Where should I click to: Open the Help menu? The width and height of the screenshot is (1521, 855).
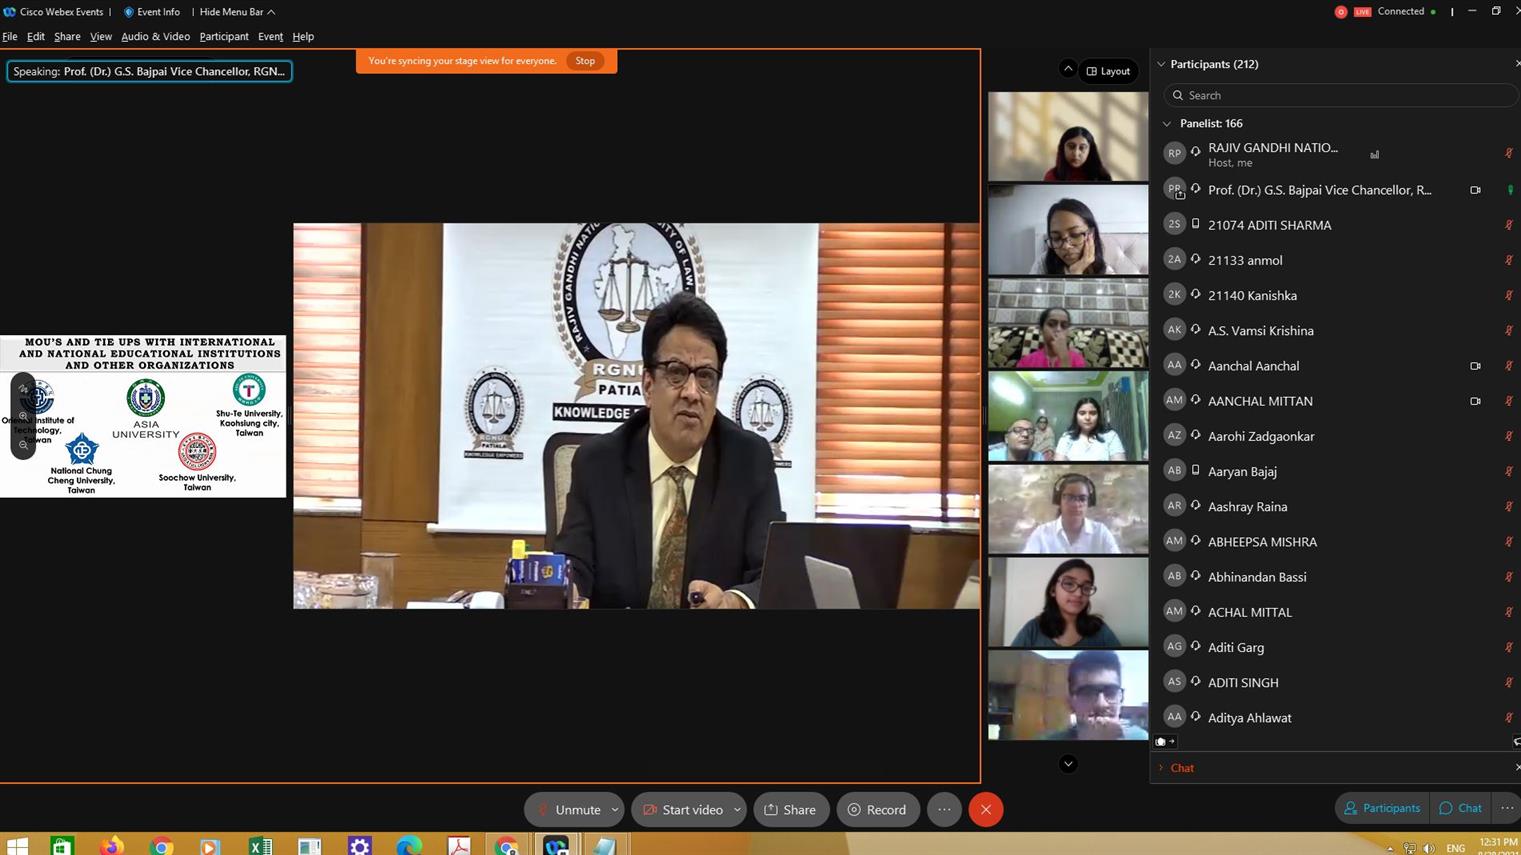tap(303, 37)
